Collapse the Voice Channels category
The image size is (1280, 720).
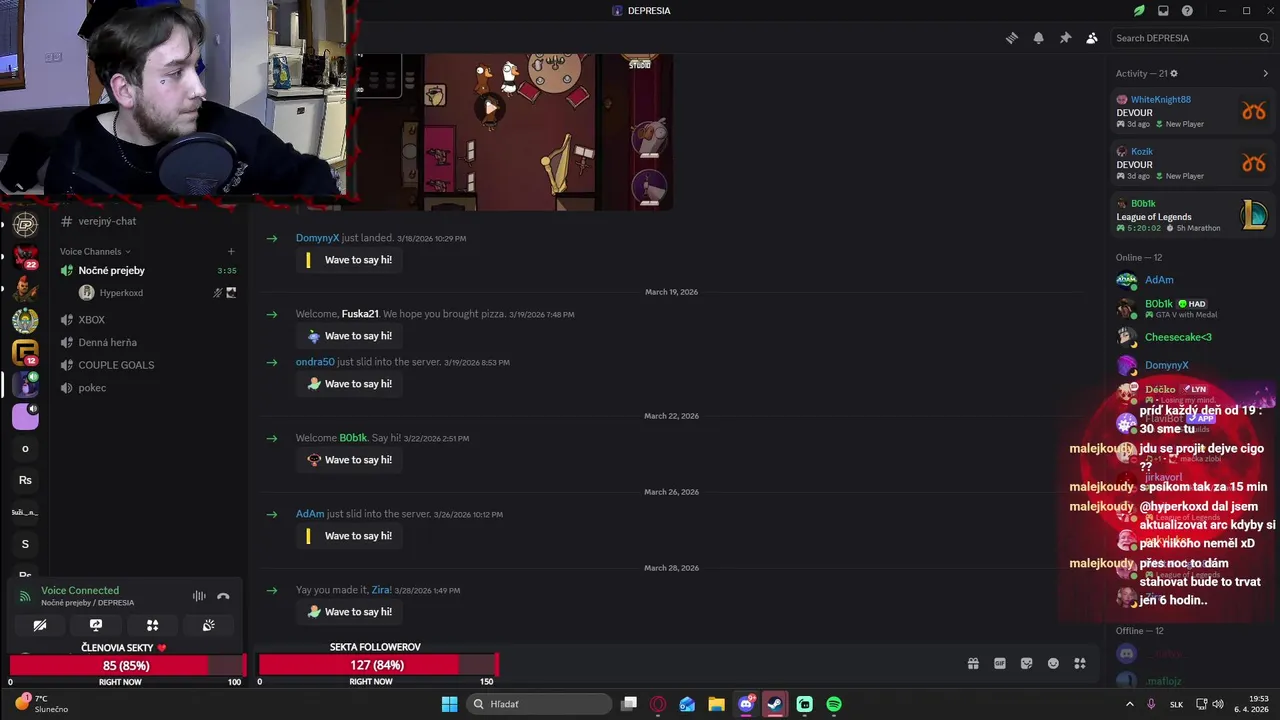point(95,251)
